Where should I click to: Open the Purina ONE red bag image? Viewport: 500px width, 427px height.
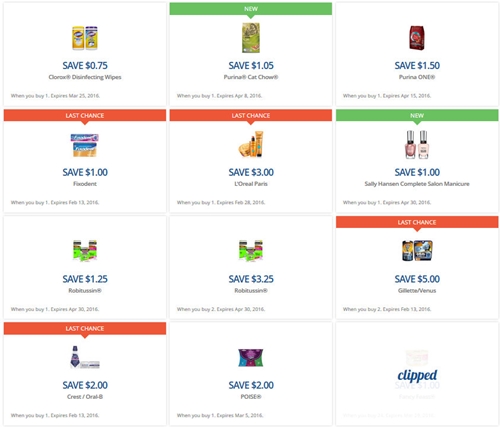point(417,38)
